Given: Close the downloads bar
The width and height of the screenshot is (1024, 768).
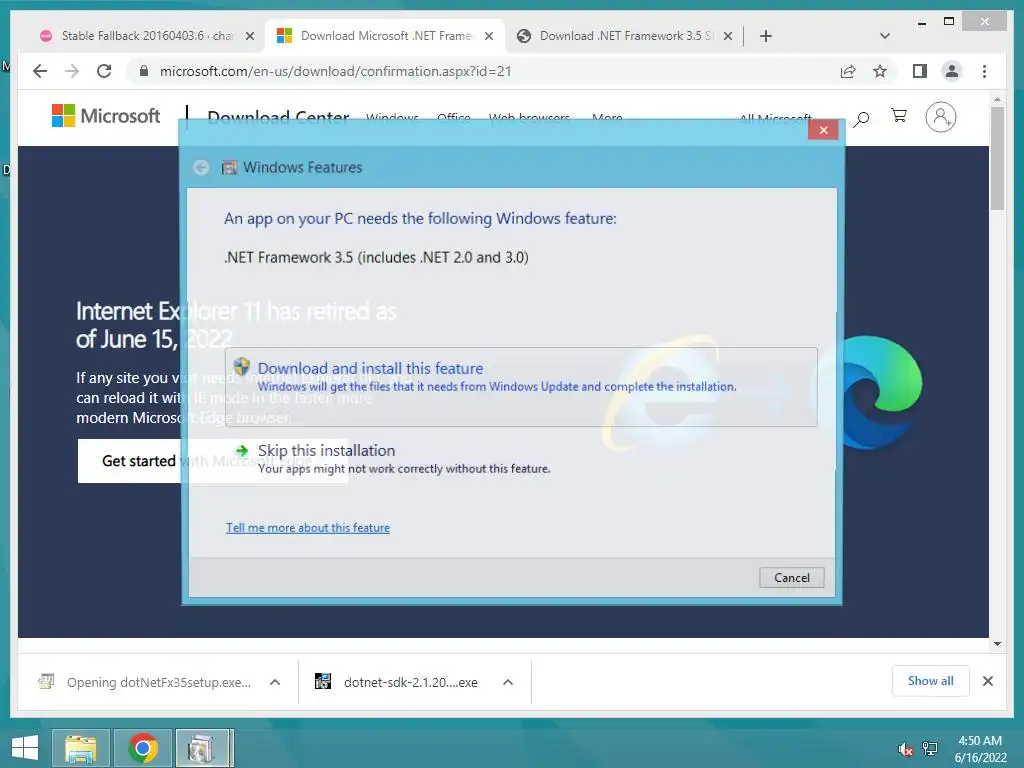Looking at the screenshot, I should point(988,681).
